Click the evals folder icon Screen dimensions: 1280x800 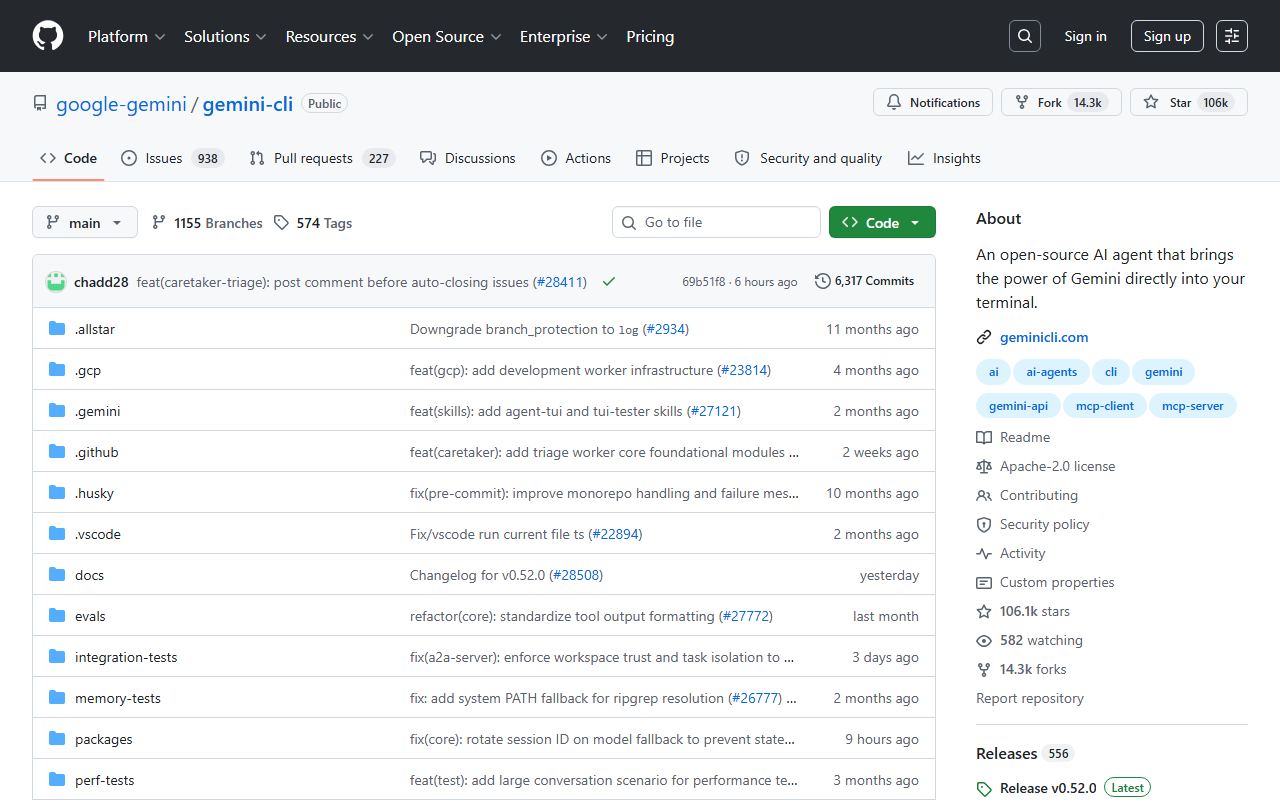[x=57, y=616]
